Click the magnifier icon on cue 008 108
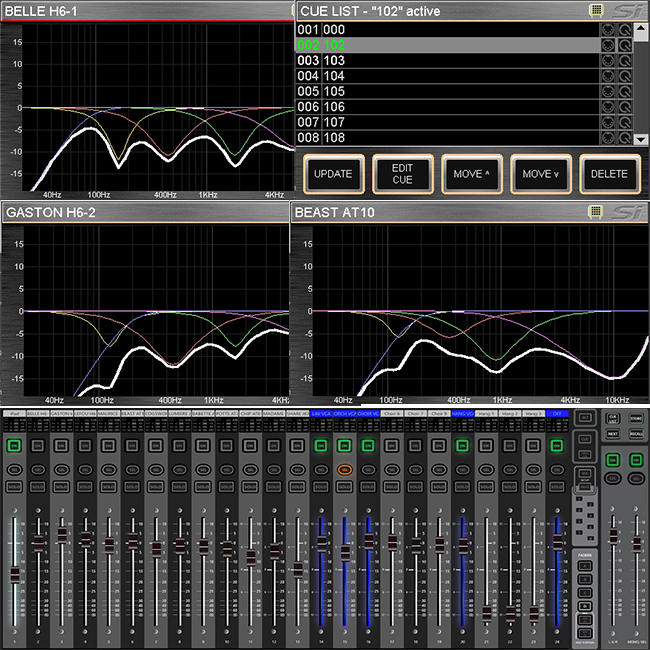This screenshot has height=650, width=650. tap(625, 137)
